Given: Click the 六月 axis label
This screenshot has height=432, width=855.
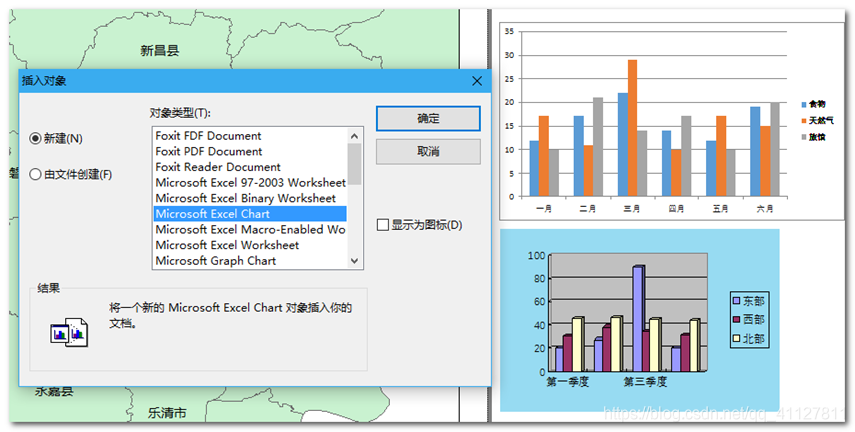Looking at the screenshot, I should pos(764,208).
